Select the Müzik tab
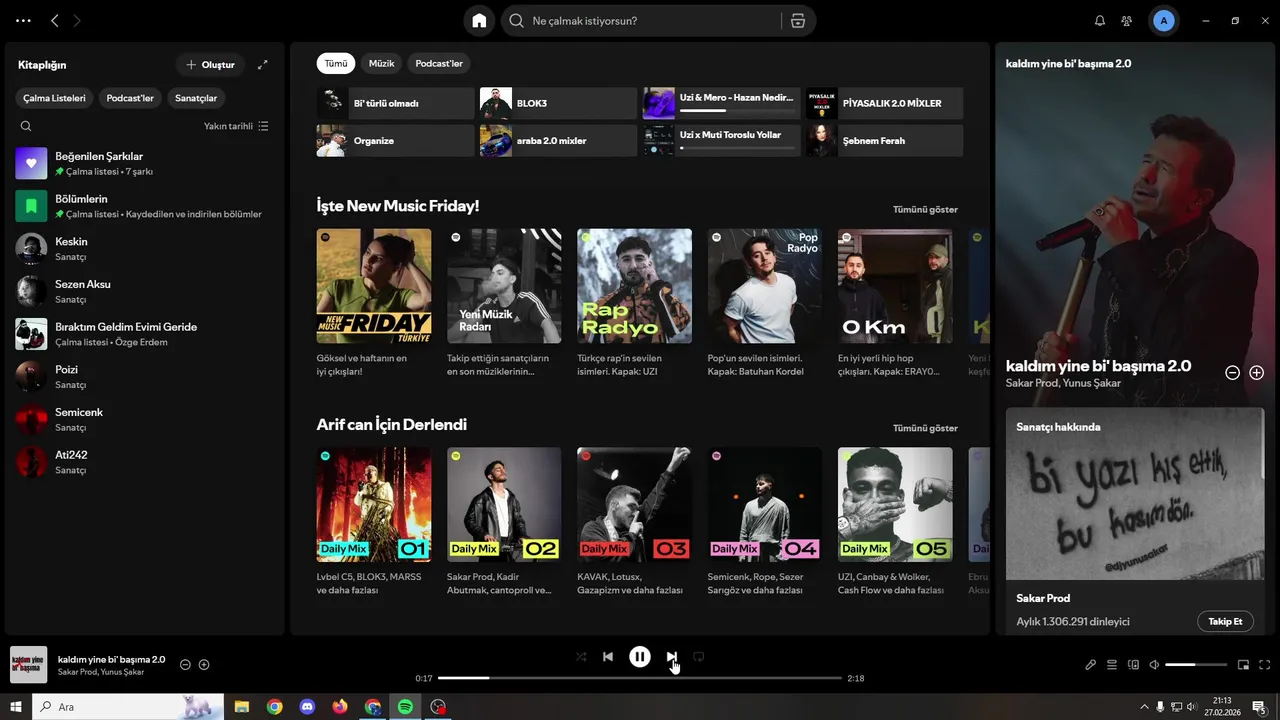 tap(382, 63)
